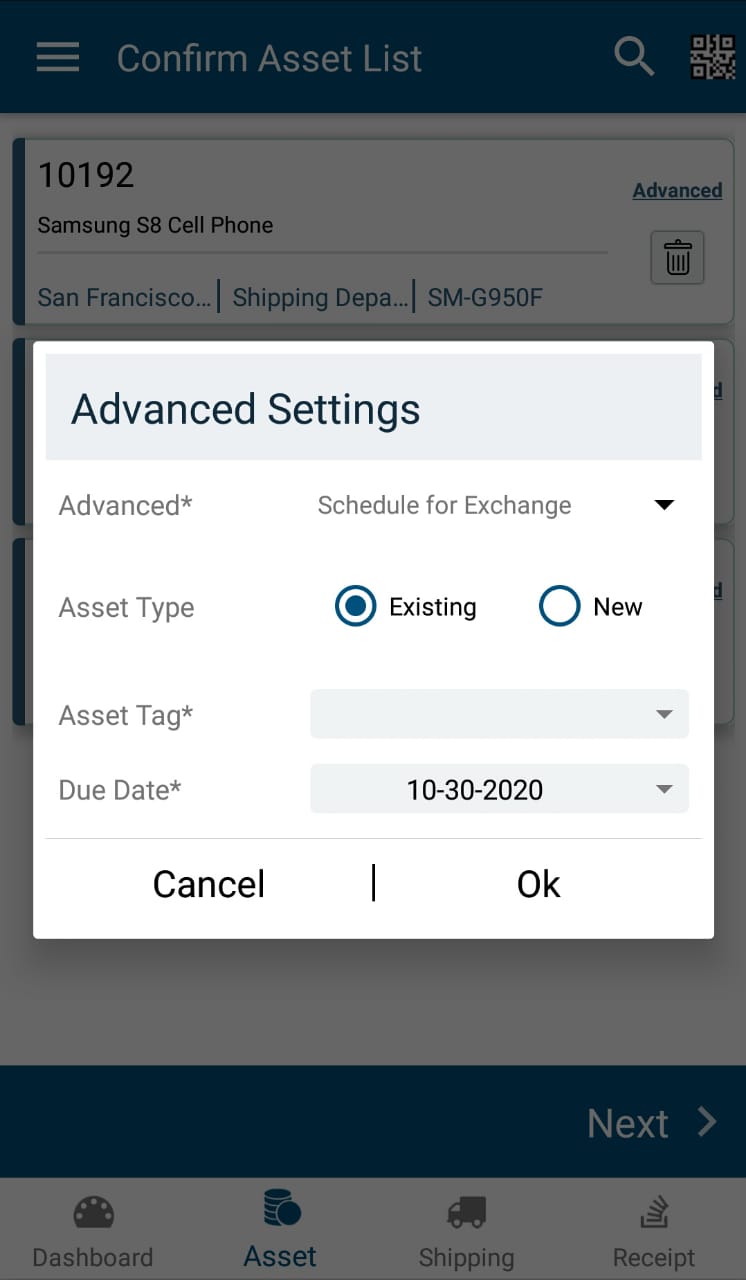
Task: Select the Samsung S8 Cell Phone card
Action: pos(373,232)
